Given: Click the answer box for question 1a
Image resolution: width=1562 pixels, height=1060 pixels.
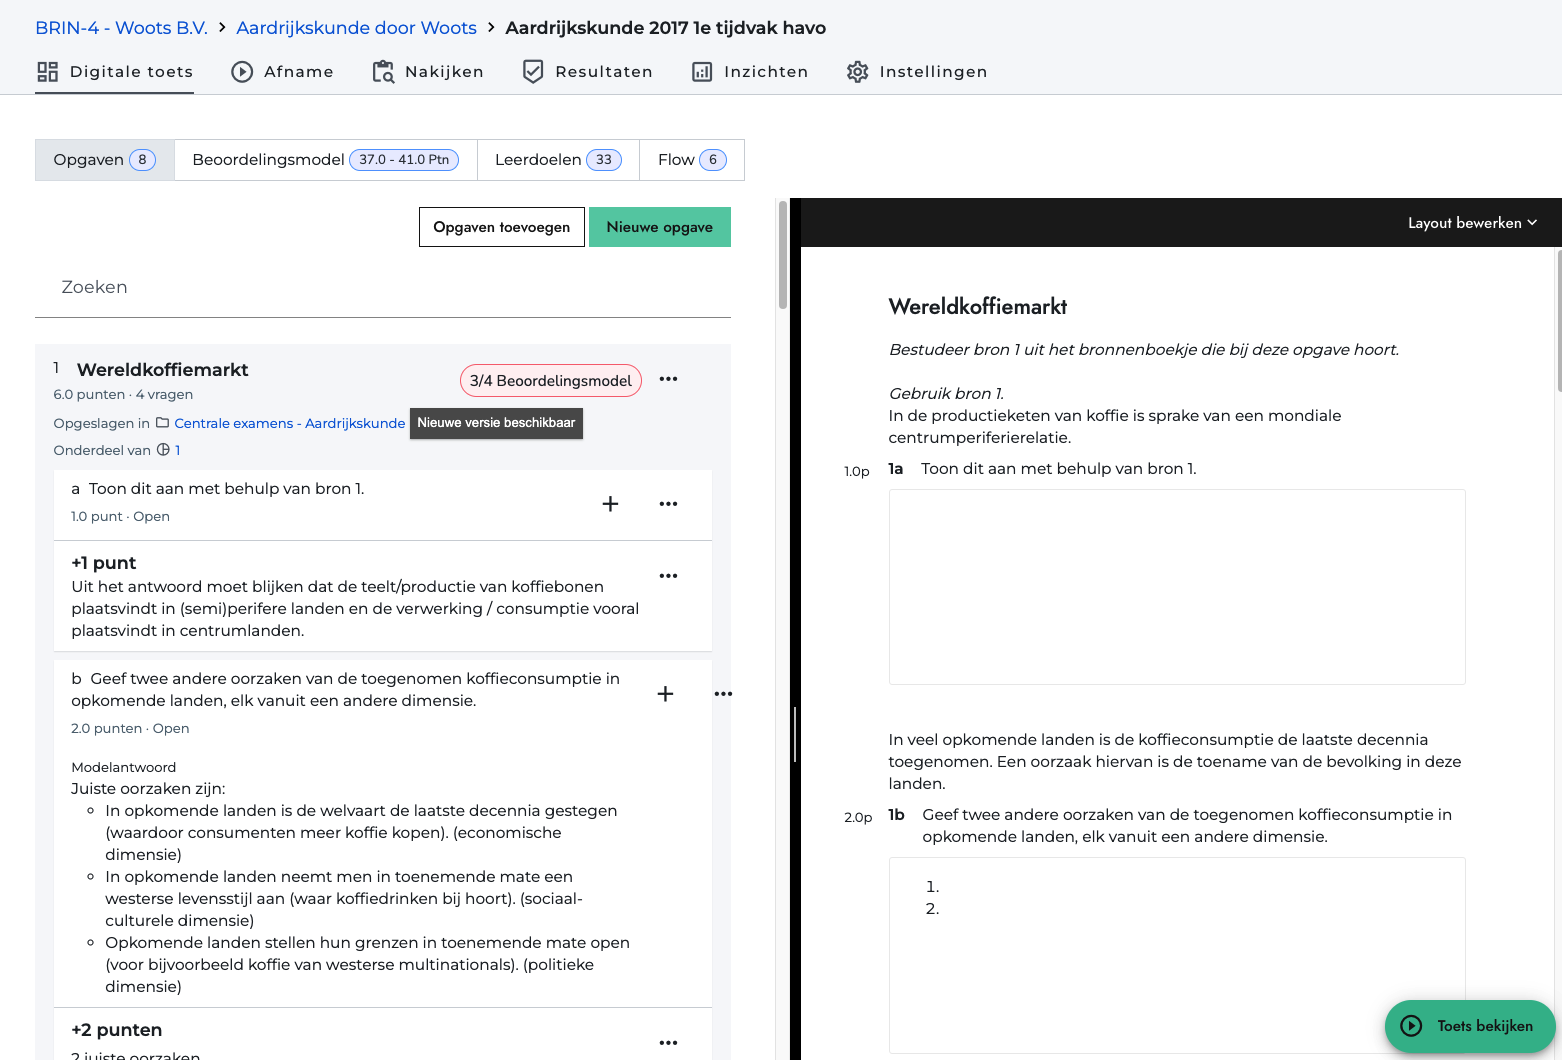Looking at the screenshot, I should pyautogui.click(x=1177, y=587).
